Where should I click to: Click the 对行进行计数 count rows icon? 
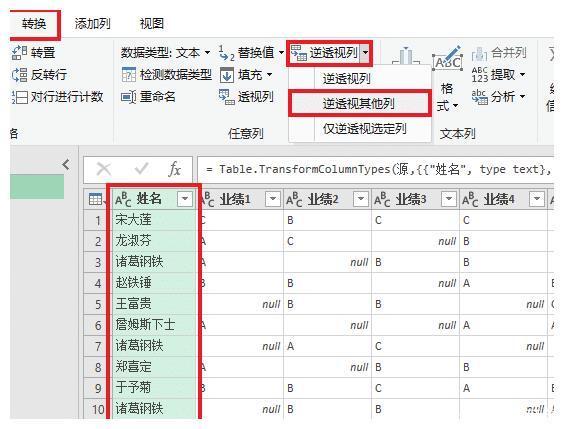19,97
